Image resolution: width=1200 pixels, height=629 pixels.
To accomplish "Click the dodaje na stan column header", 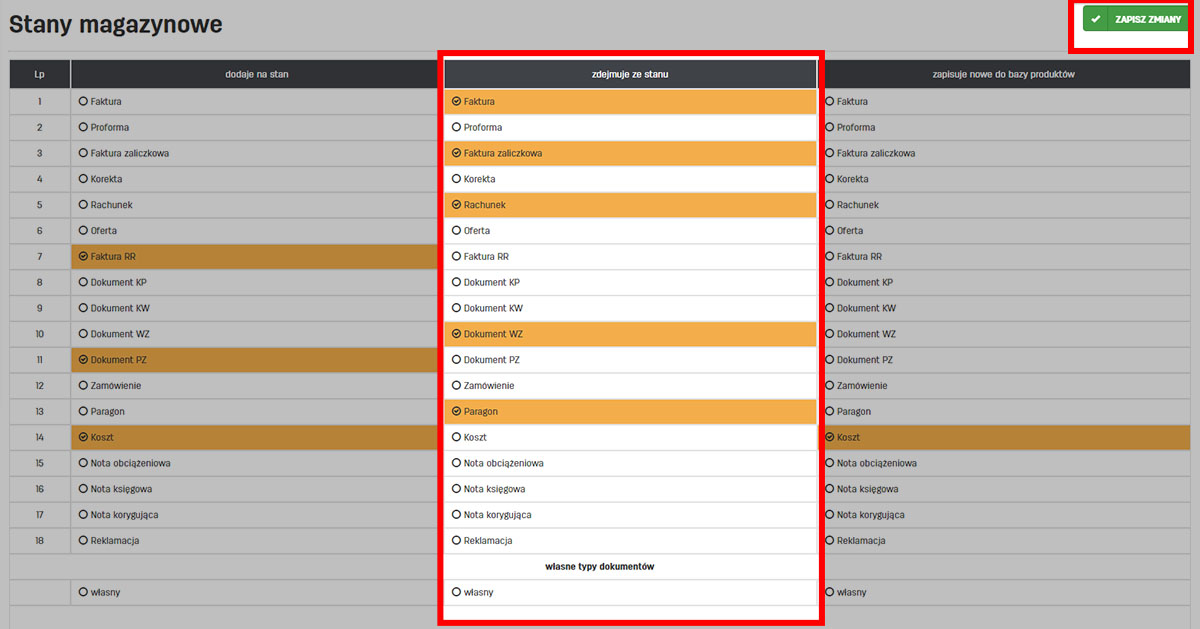I will tap(257, 74).
